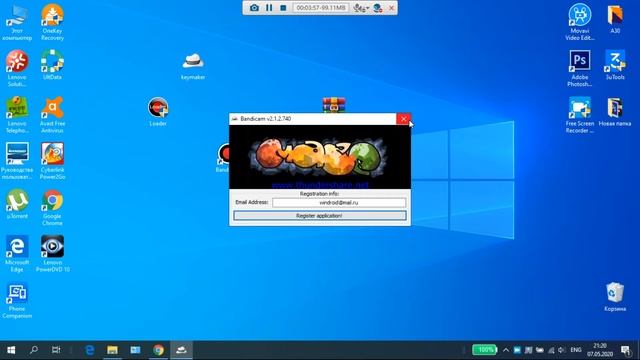Click the graffiti banner image in keygen

point(320,157)
